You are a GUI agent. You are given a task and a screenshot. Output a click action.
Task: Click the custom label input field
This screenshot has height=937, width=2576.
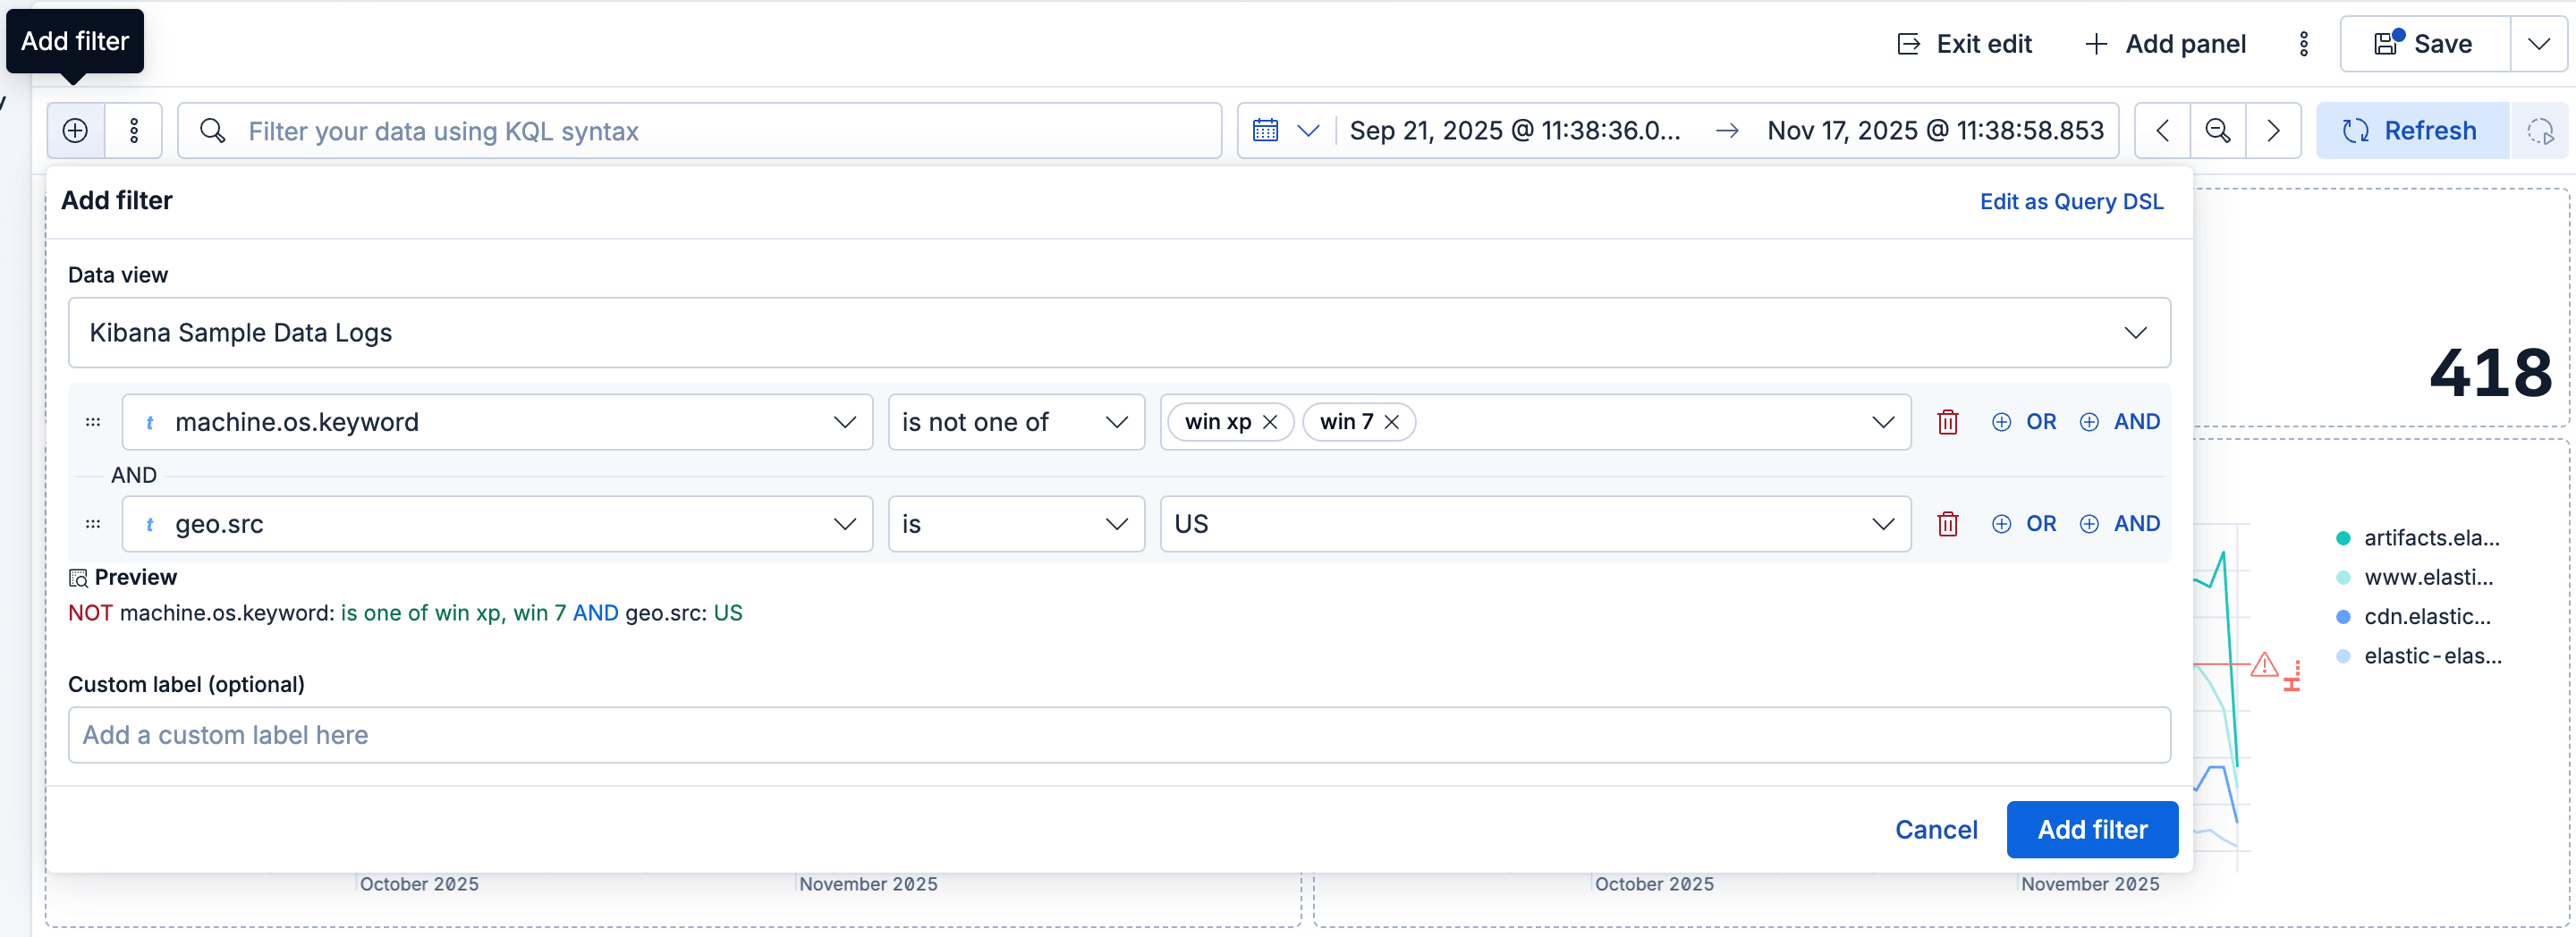coord(1119,735)
